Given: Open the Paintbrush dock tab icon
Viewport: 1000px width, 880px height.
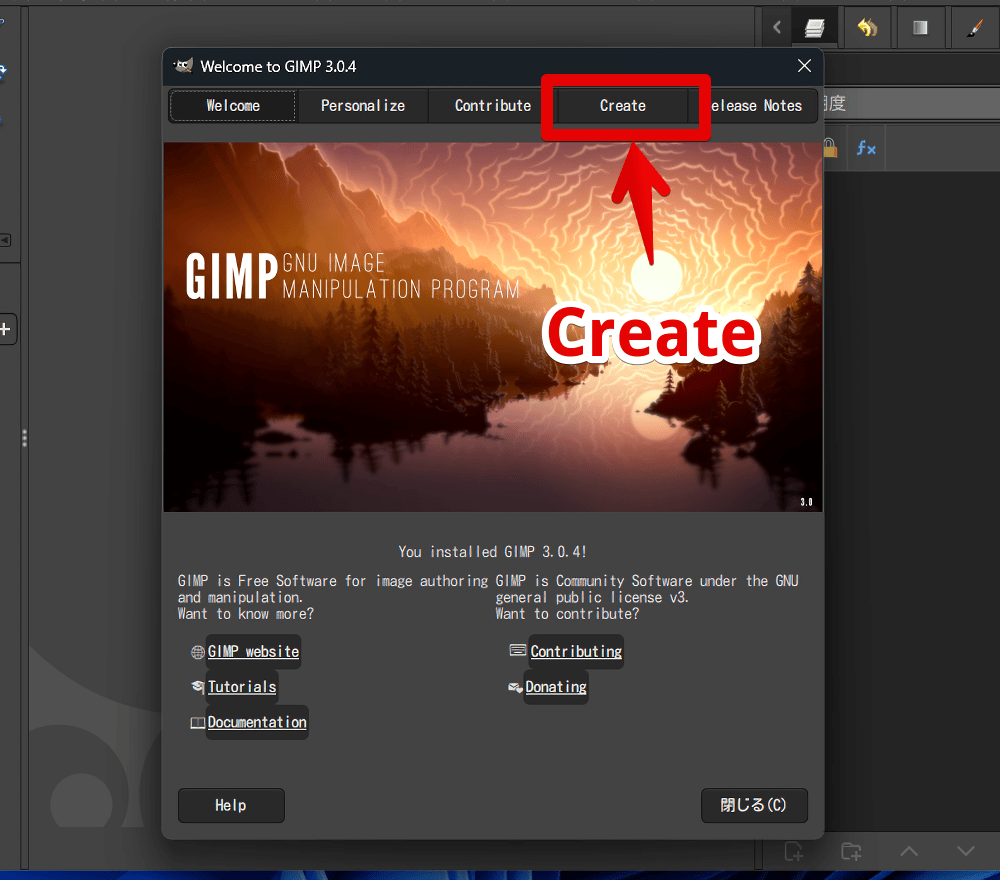Looking at the screenshot, I should [974, 27].
